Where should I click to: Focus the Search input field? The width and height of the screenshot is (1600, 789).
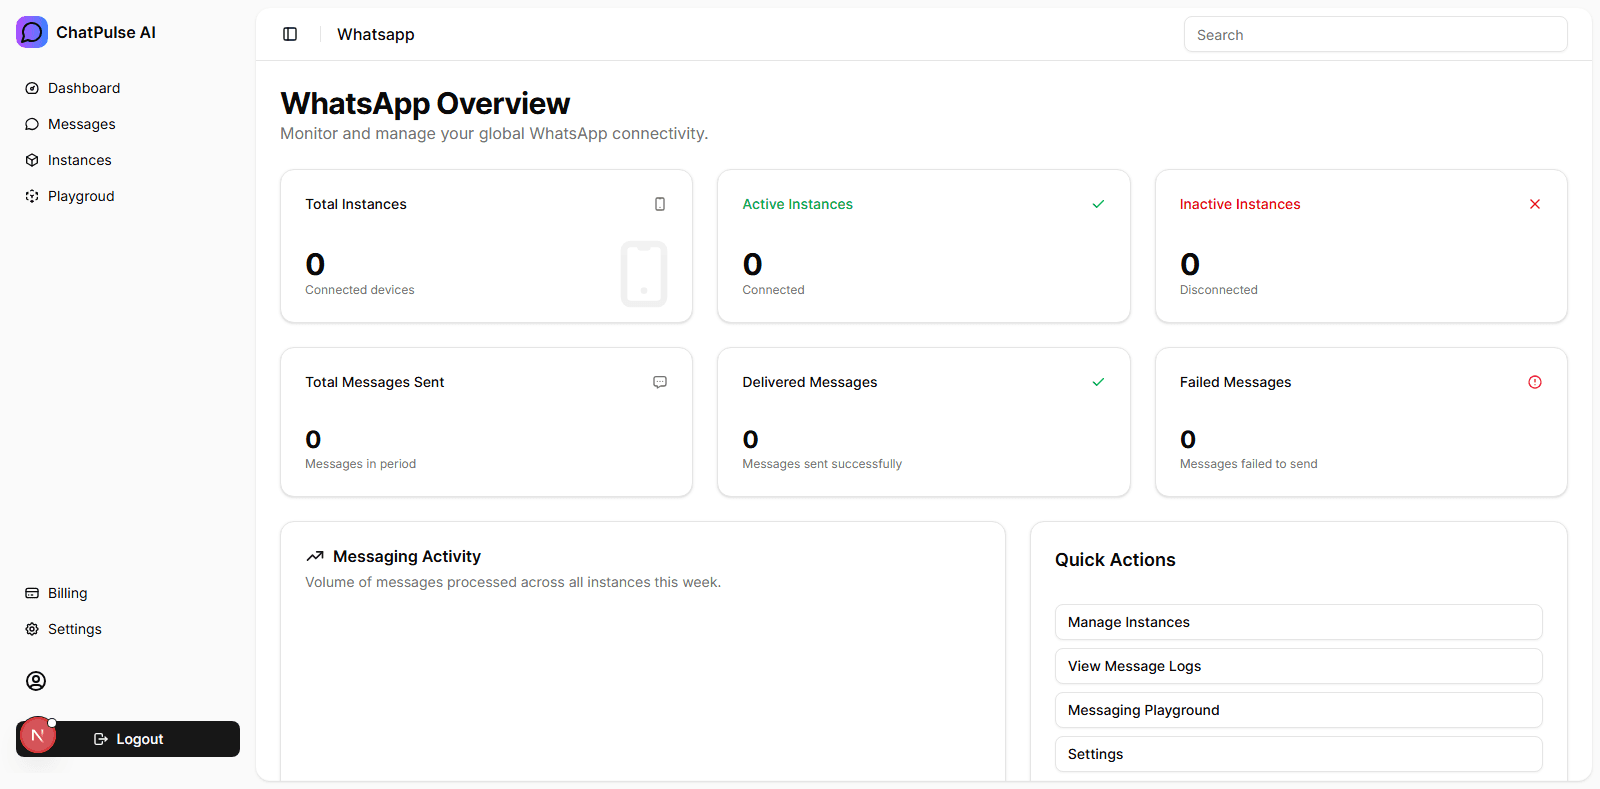click(1376, 34)
